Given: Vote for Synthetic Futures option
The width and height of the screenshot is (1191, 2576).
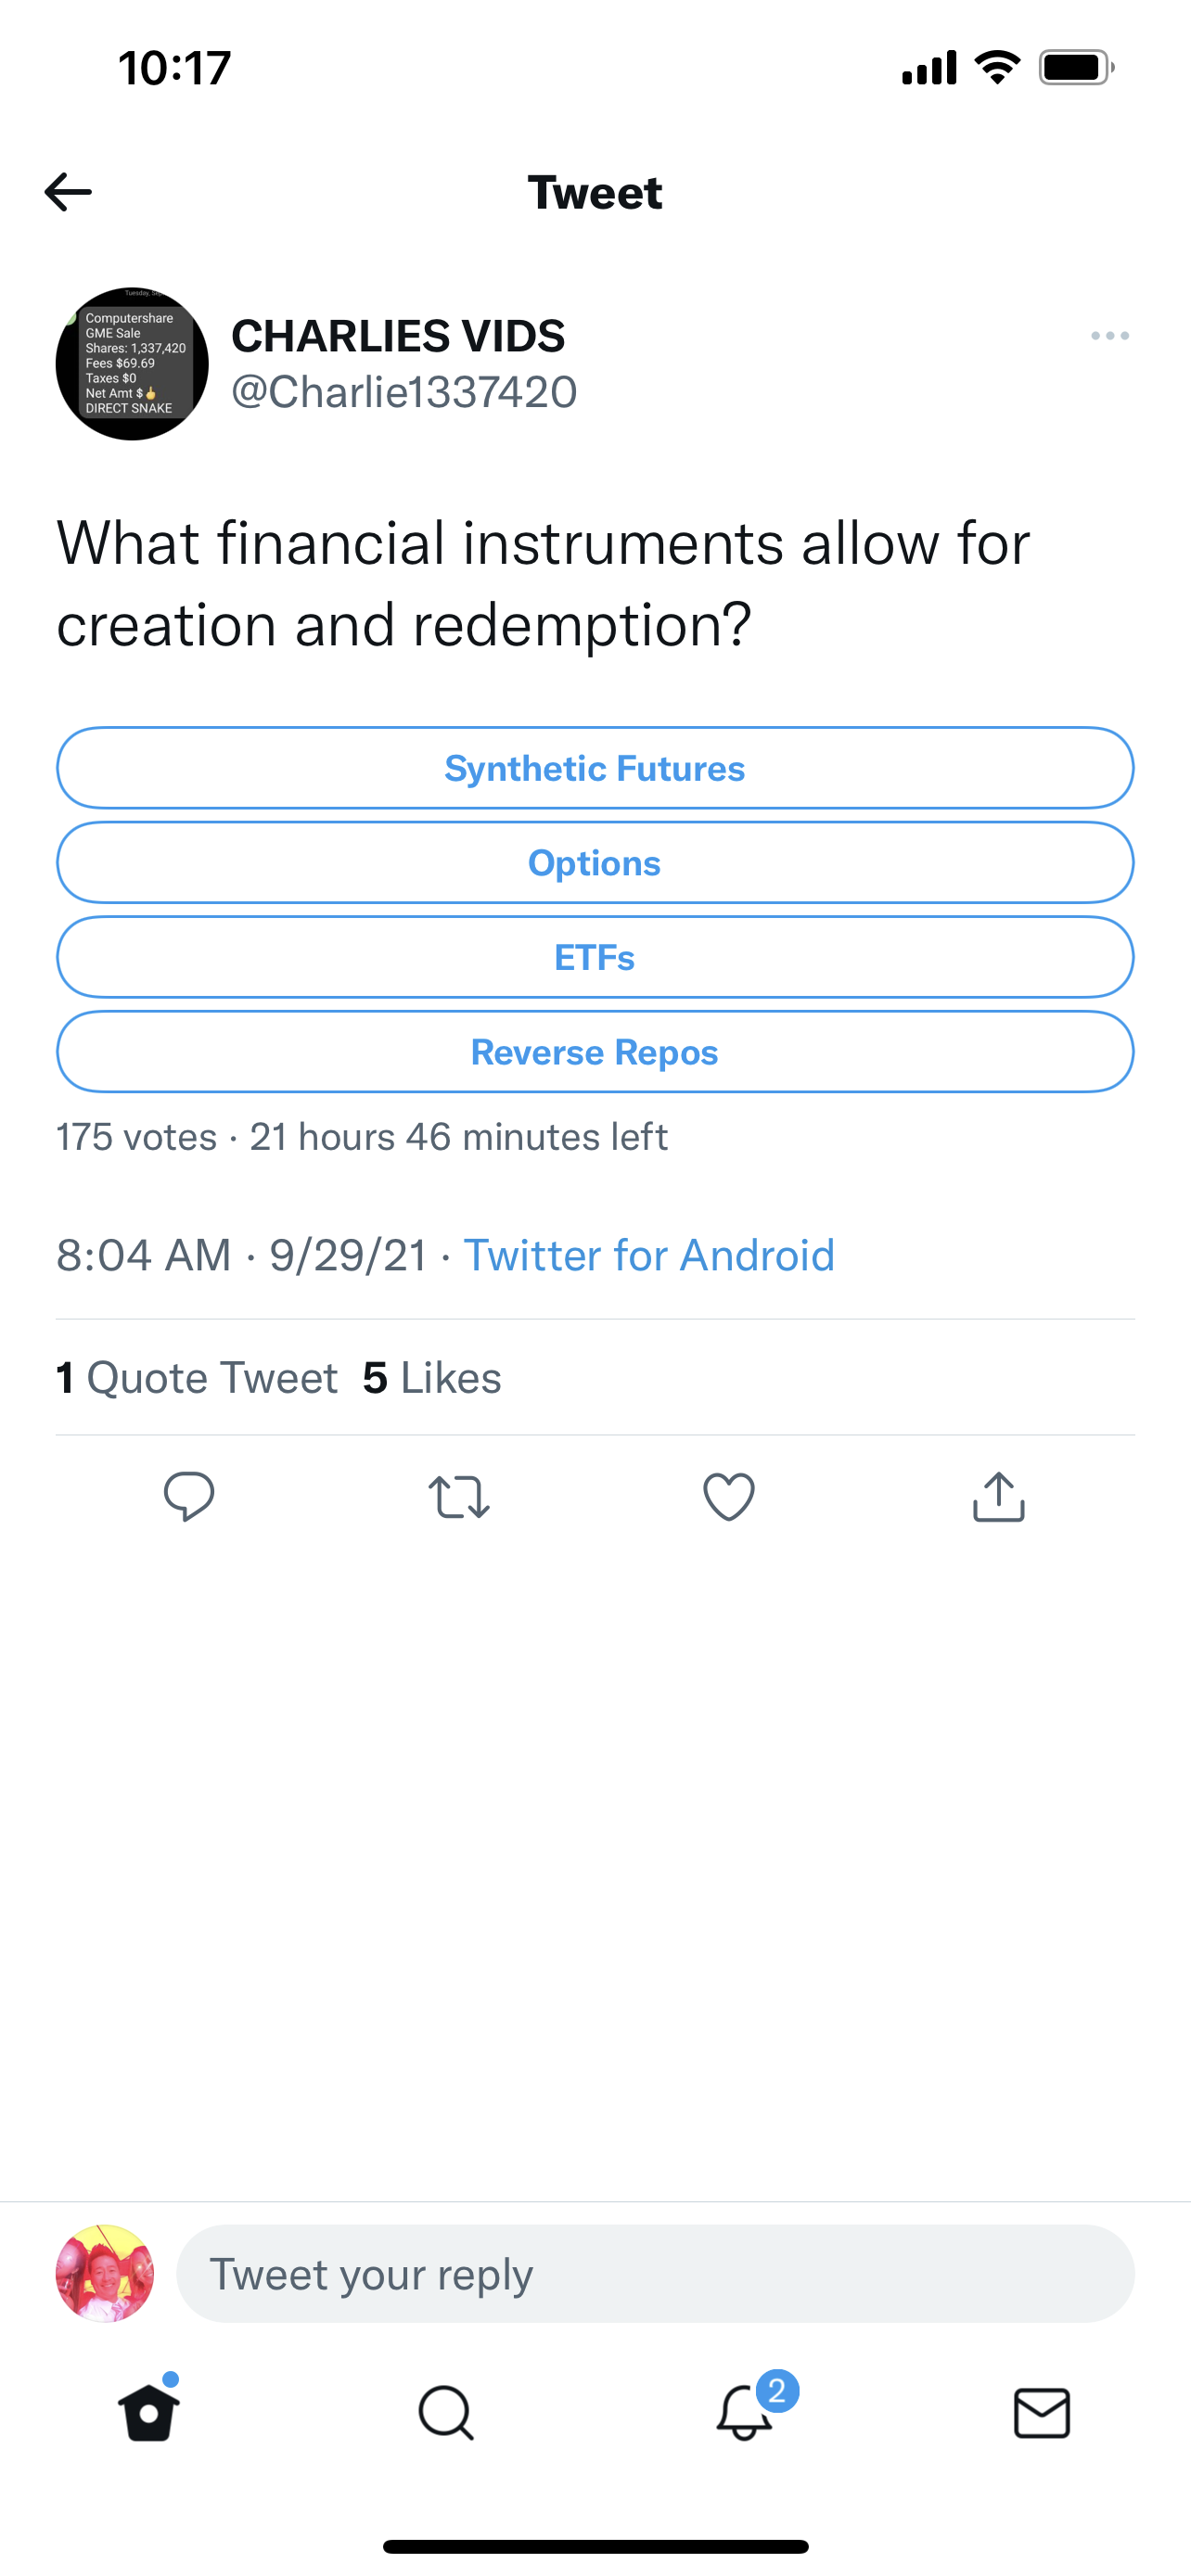Looking at the screenshot, I should pyautogui.click(x=595, y=768).
